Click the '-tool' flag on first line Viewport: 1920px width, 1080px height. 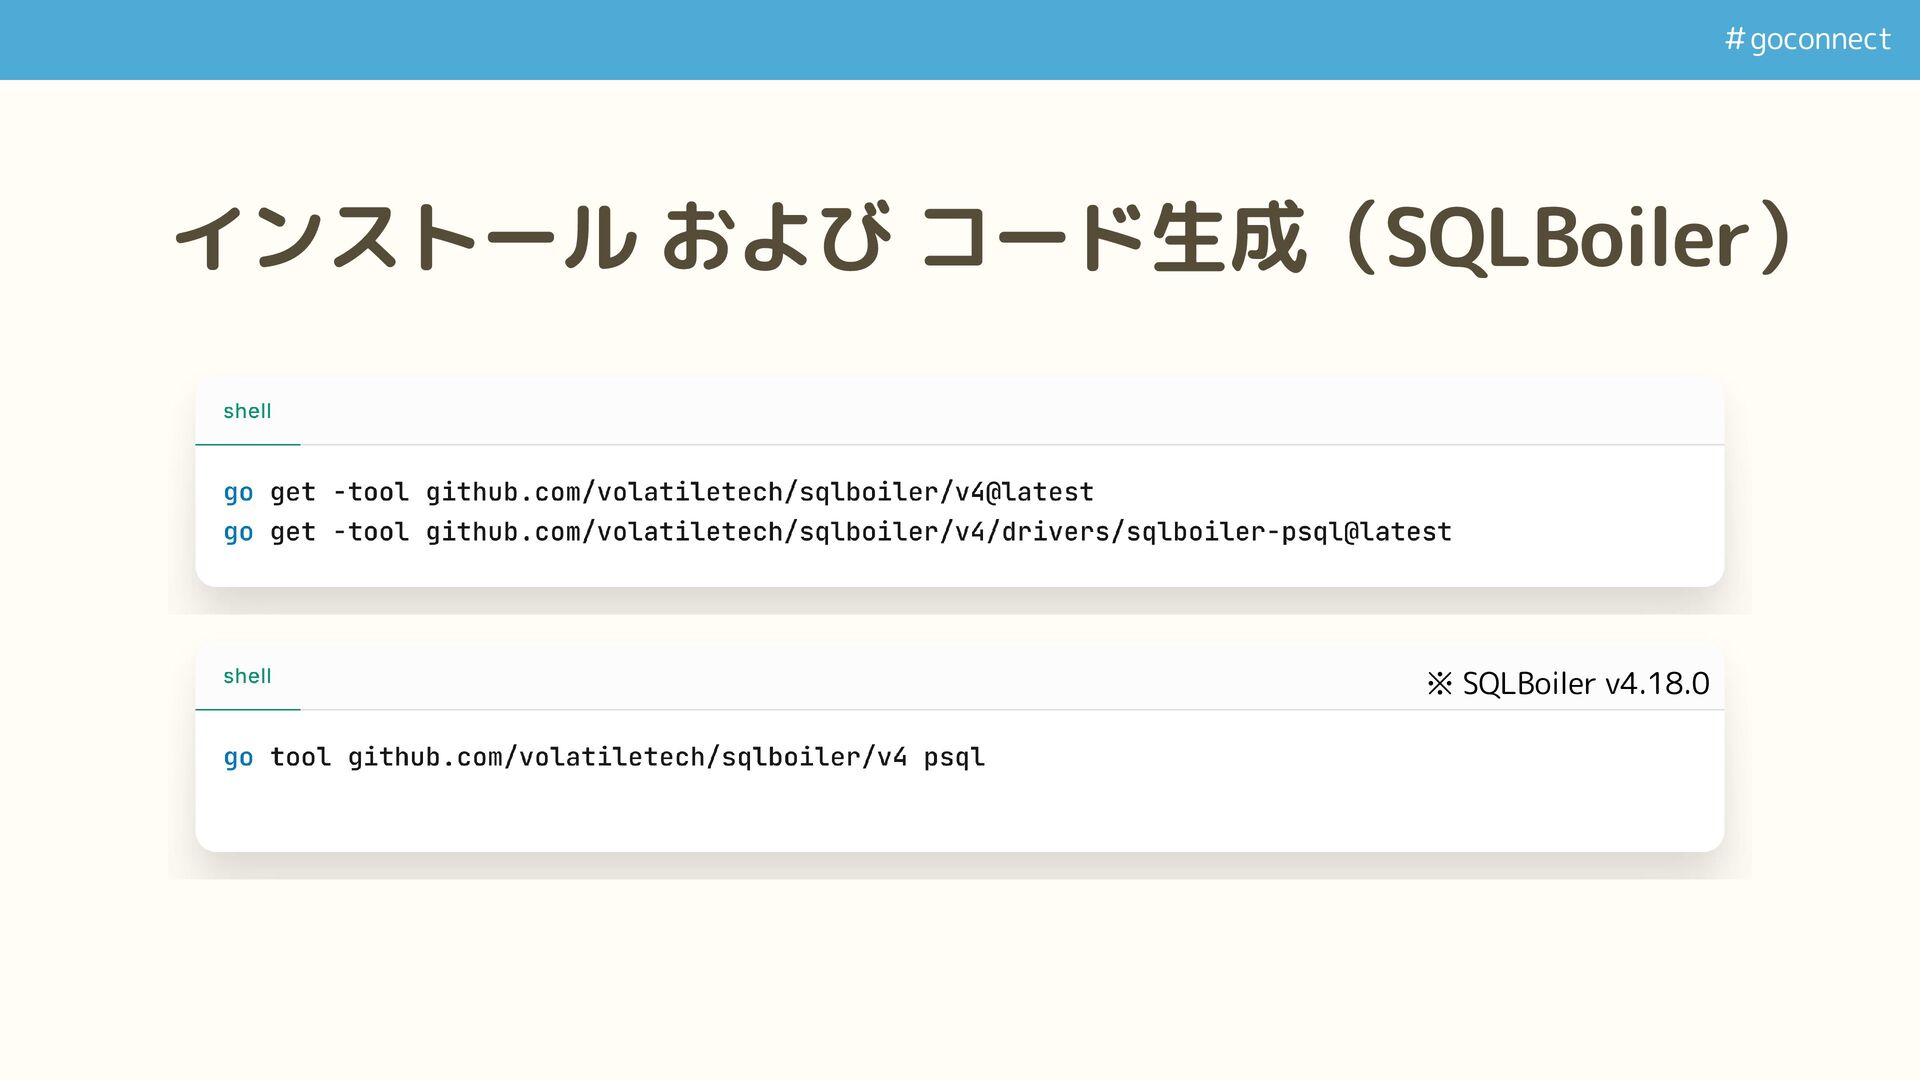point(370,492)
